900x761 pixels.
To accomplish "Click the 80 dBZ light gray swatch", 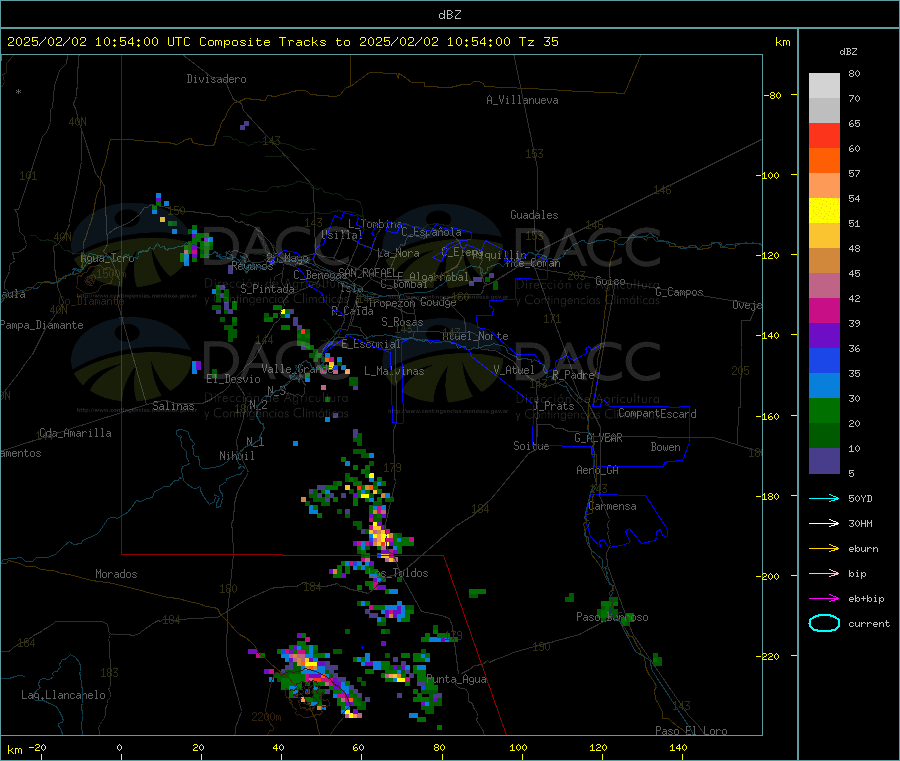I will pyautogui.click(x=824, y=86).
